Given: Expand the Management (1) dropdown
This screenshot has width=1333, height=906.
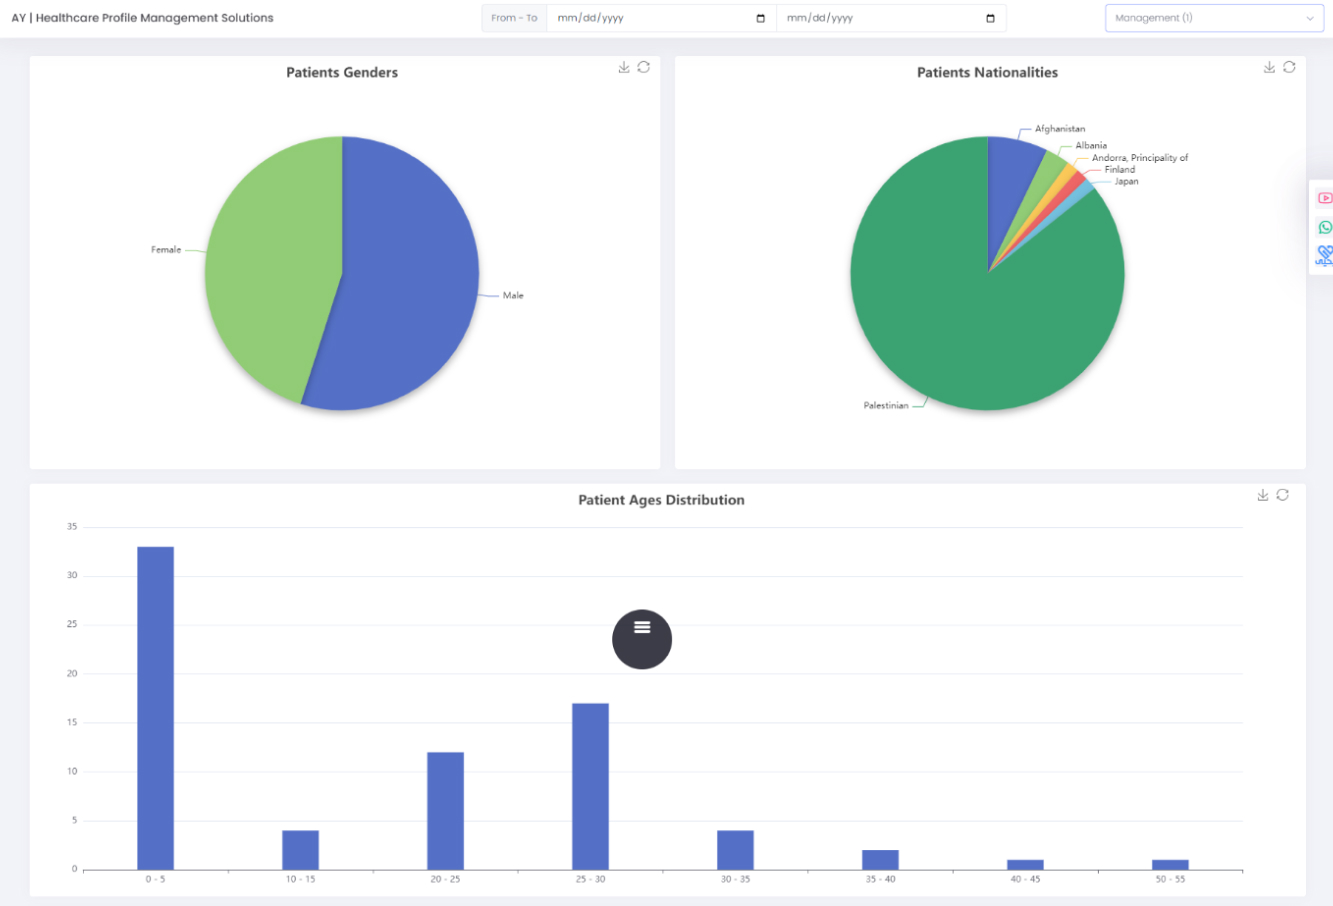Looking at the screenshot, I should [x=1213, y=18].
